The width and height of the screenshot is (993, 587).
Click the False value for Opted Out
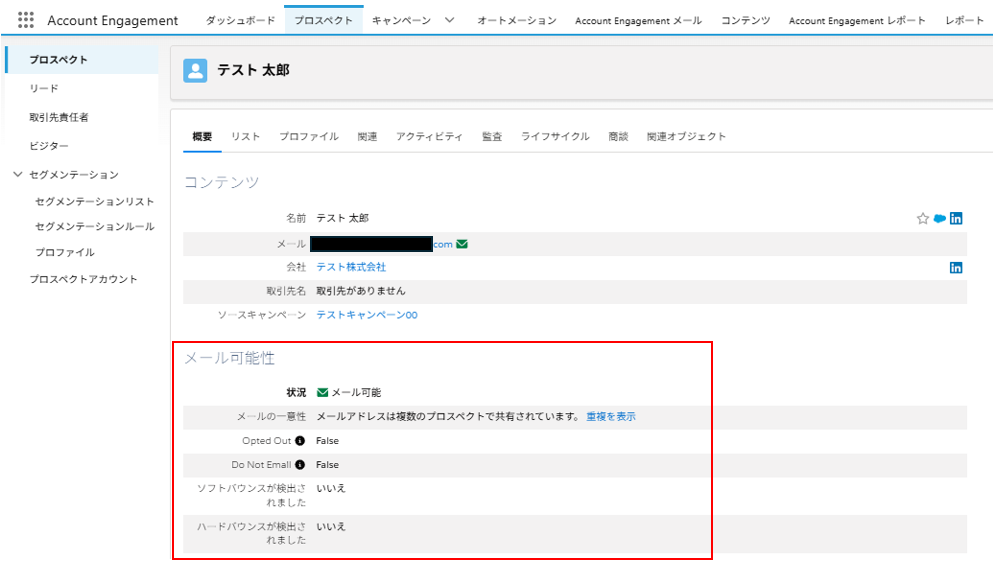pos(327,441)
